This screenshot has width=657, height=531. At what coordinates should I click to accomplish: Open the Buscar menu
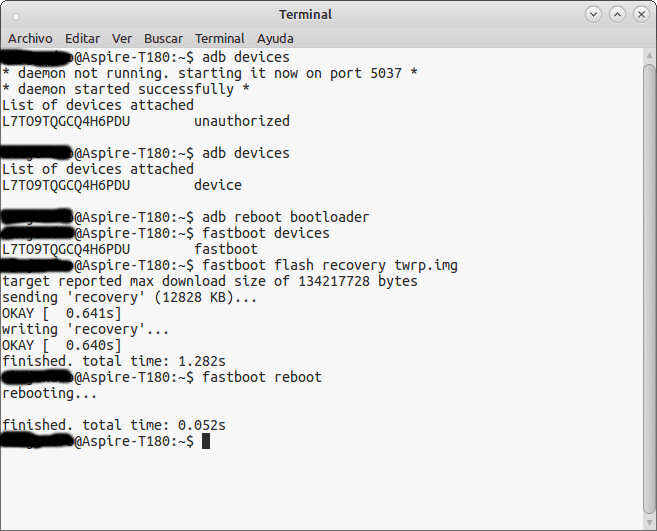tap(163, 39)
